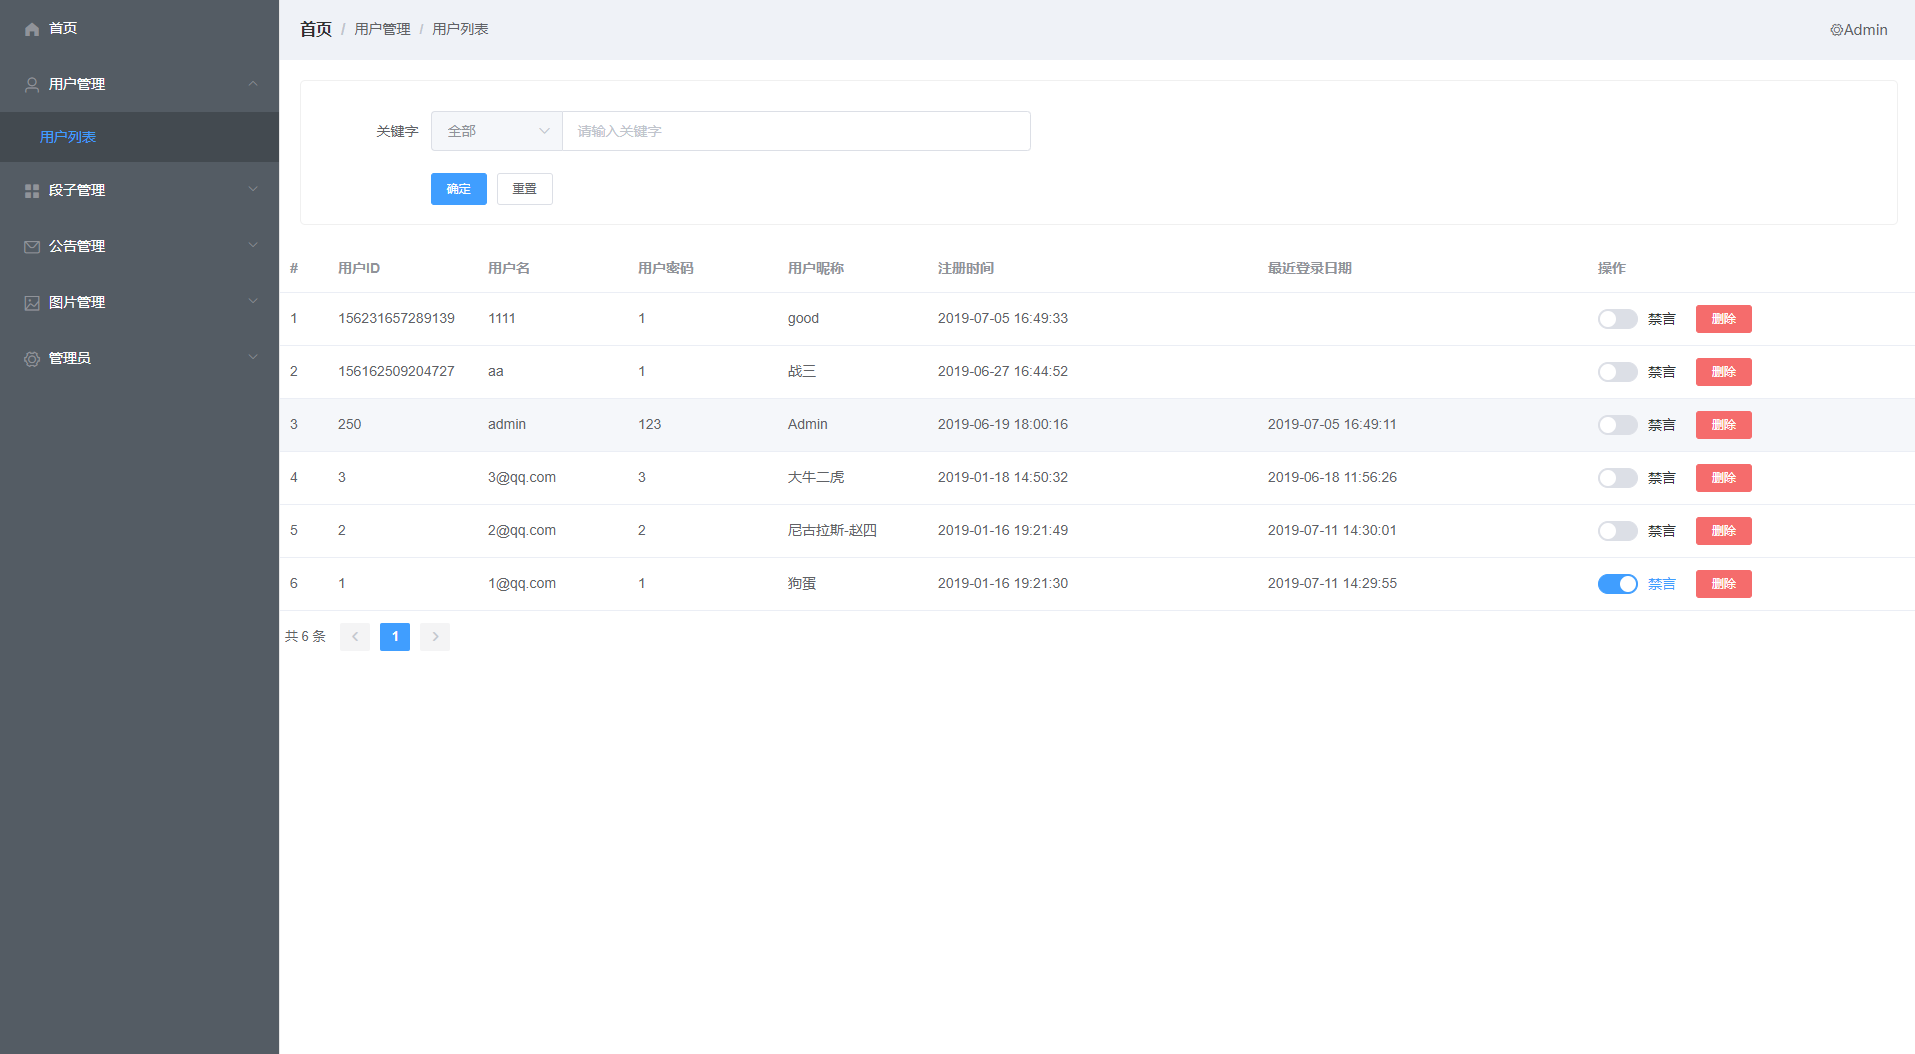The height and width of the screenshot is (1054, 1915).
Task: Delete user 1@qq.com
Action: pos(1724,584)
